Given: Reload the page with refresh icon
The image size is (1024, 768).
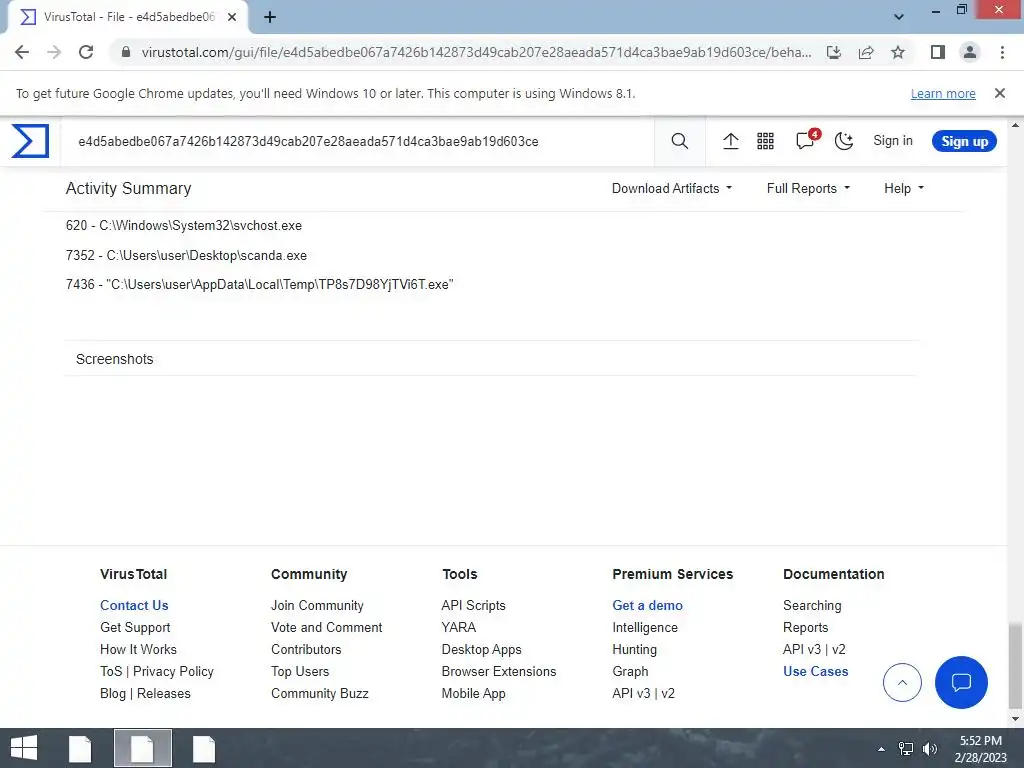Looking at the screenshot, I should (x=86, y=52).
